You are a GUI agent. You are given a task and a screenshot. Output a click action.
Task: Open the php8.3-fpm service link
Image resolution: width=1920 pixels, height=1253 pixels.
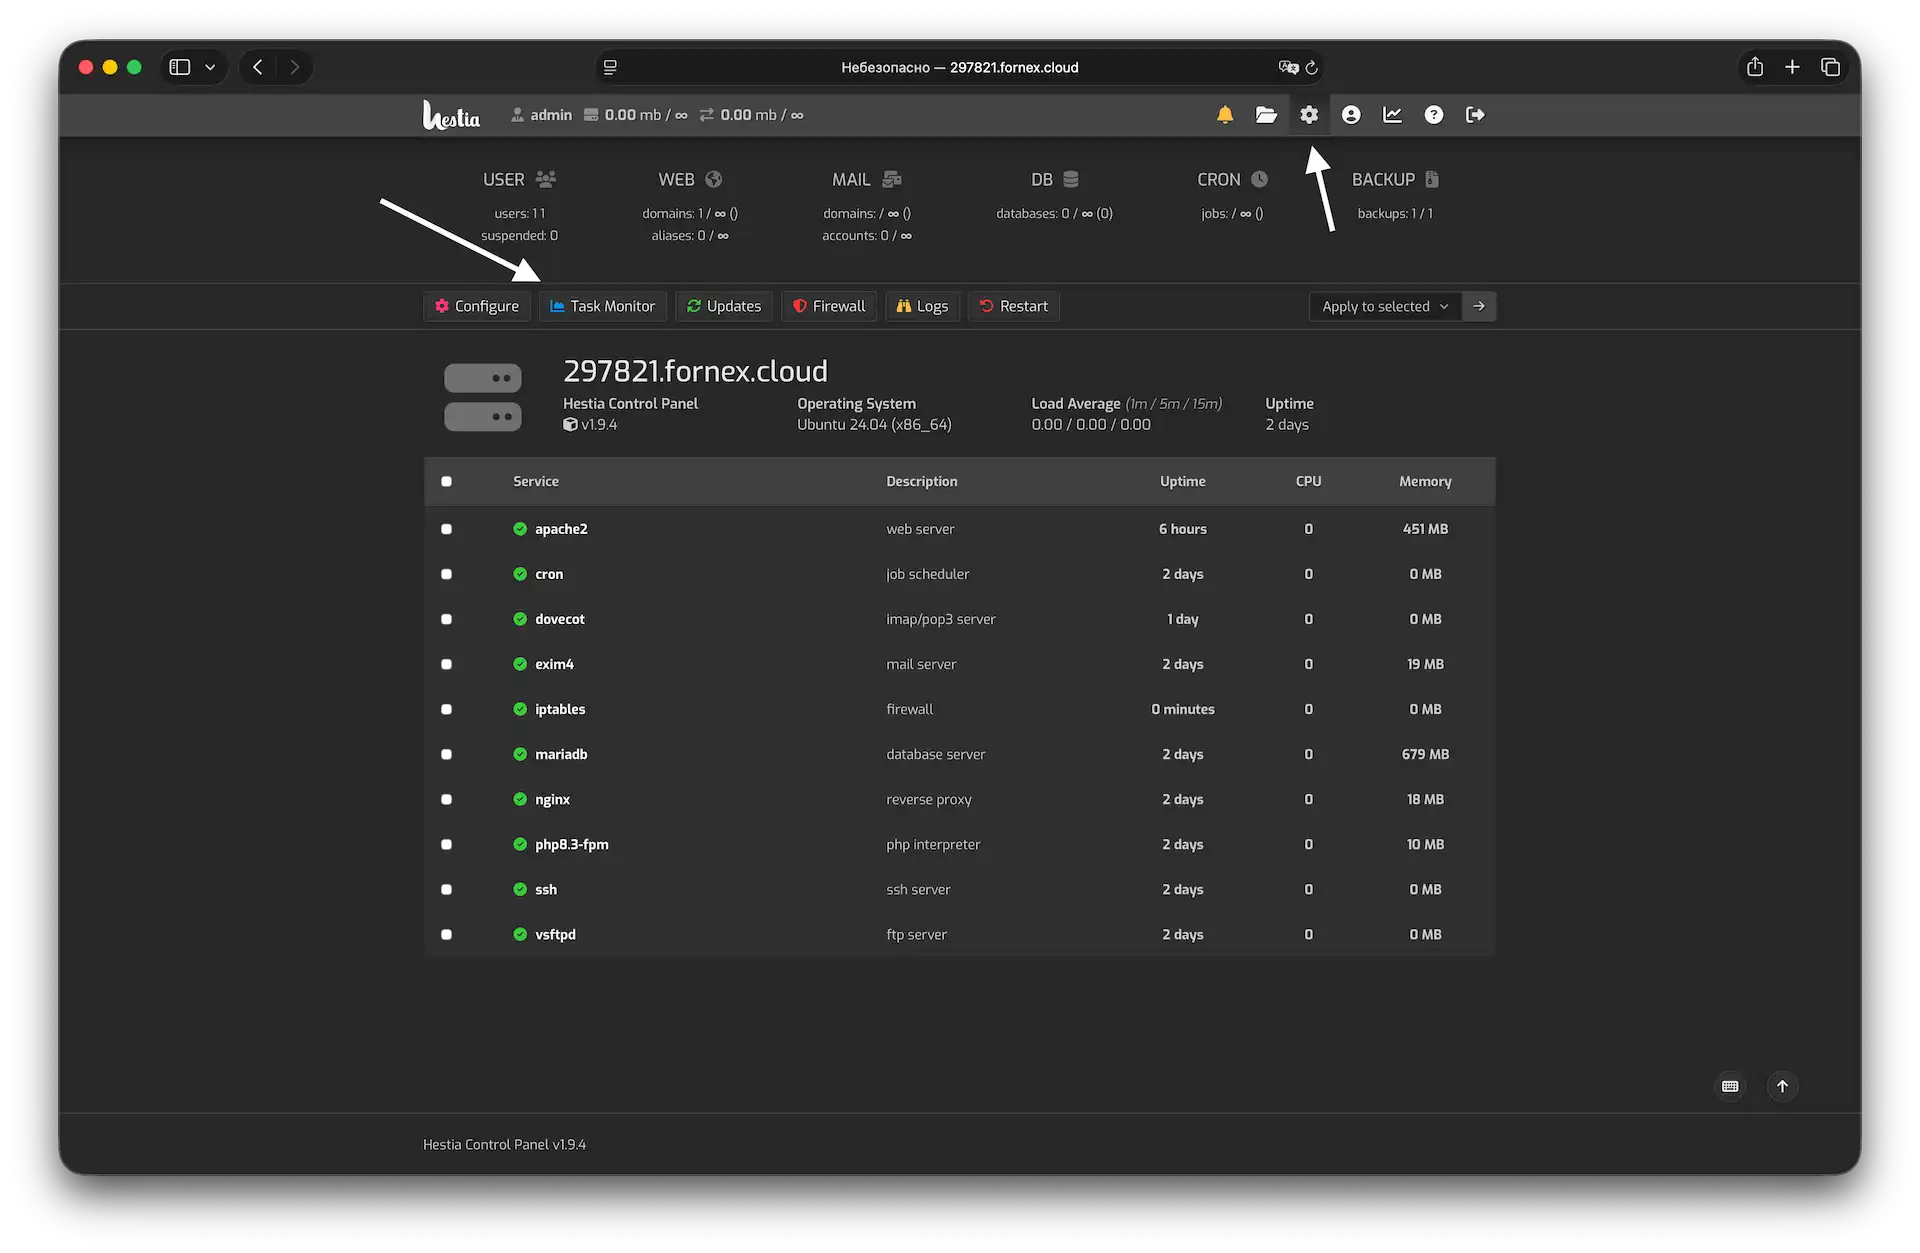(x=571, y=844)
